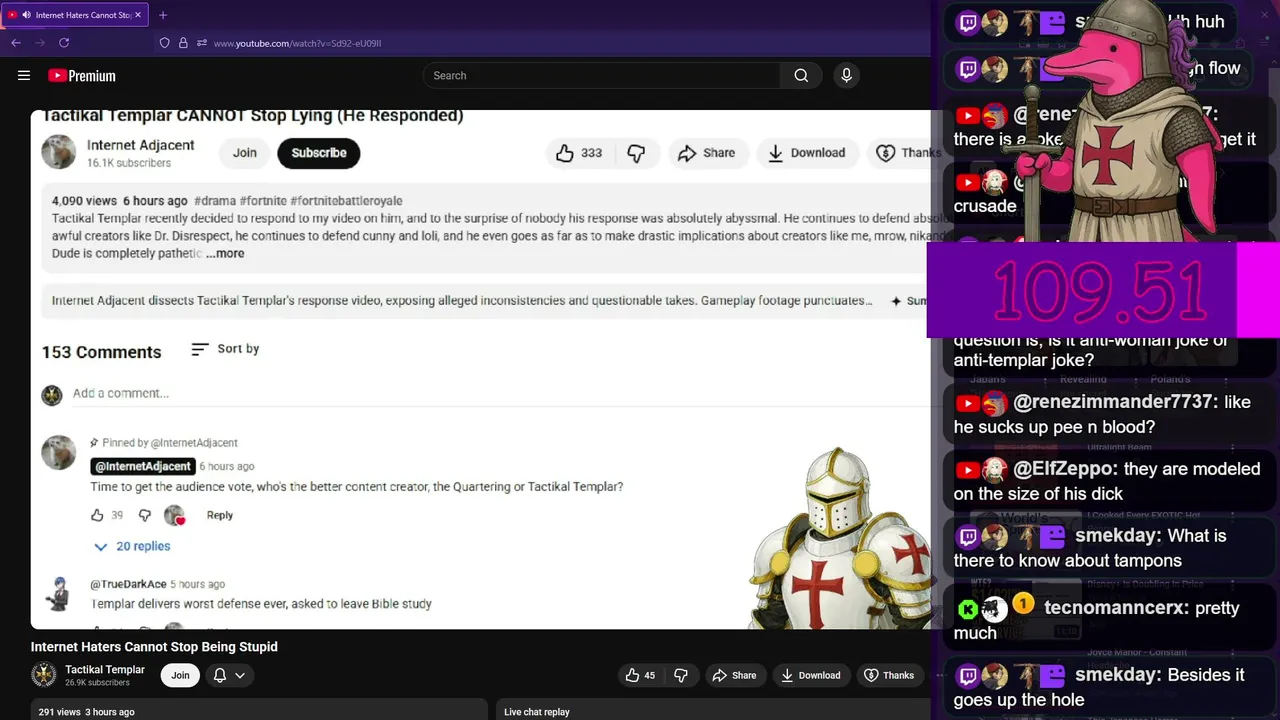Open the Tactikal Templar channel name

(x=105, y=670)
